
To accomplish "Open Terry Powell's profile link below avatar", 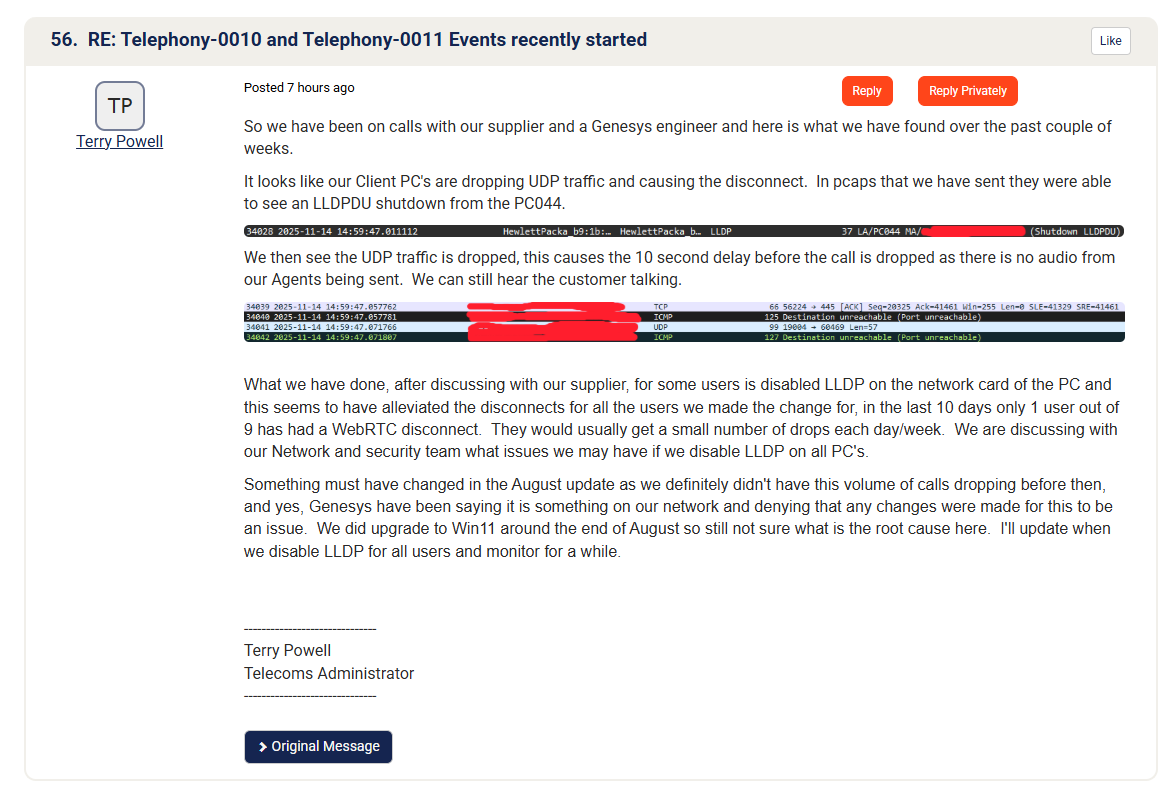I will [x=119, y=141].
